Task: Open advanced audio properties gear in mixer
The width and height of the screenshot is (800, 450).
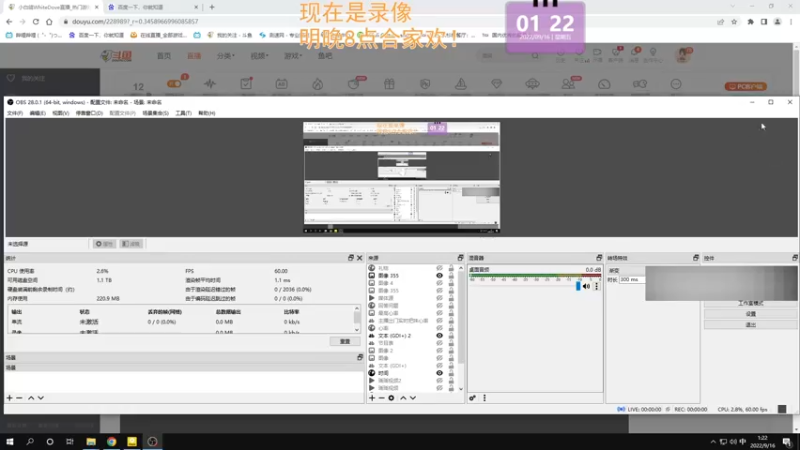Action: click(472, 398)
